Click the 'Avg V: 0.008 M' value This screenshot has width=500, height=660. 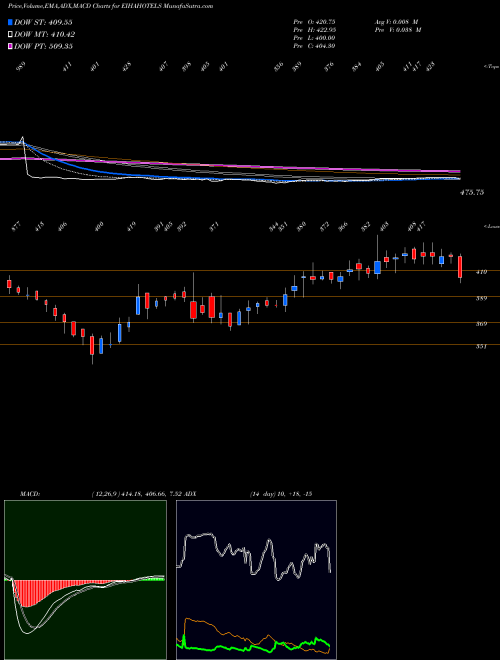pos(396,21)
